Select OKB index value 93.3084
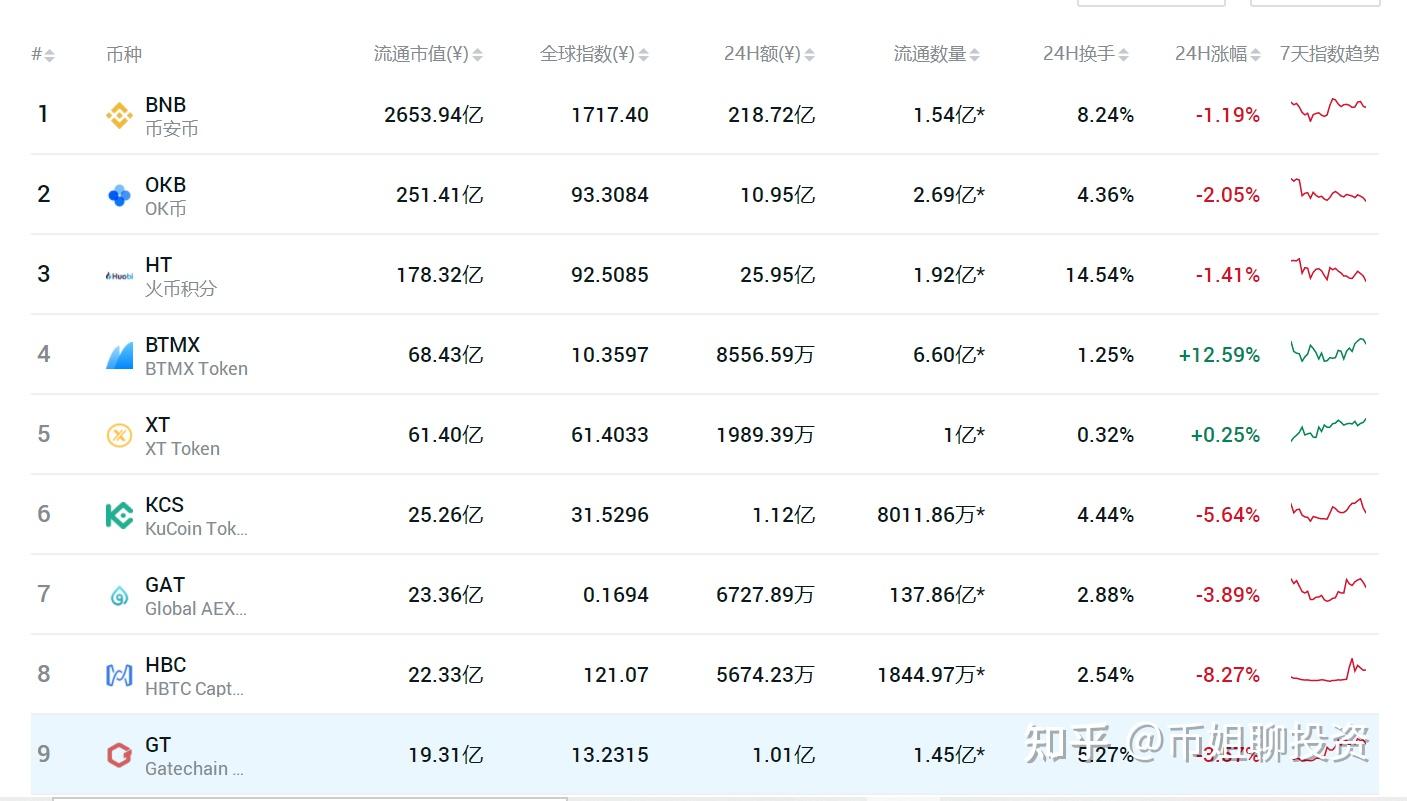This screenshot has width=1407, height=801. coord(610,195)
